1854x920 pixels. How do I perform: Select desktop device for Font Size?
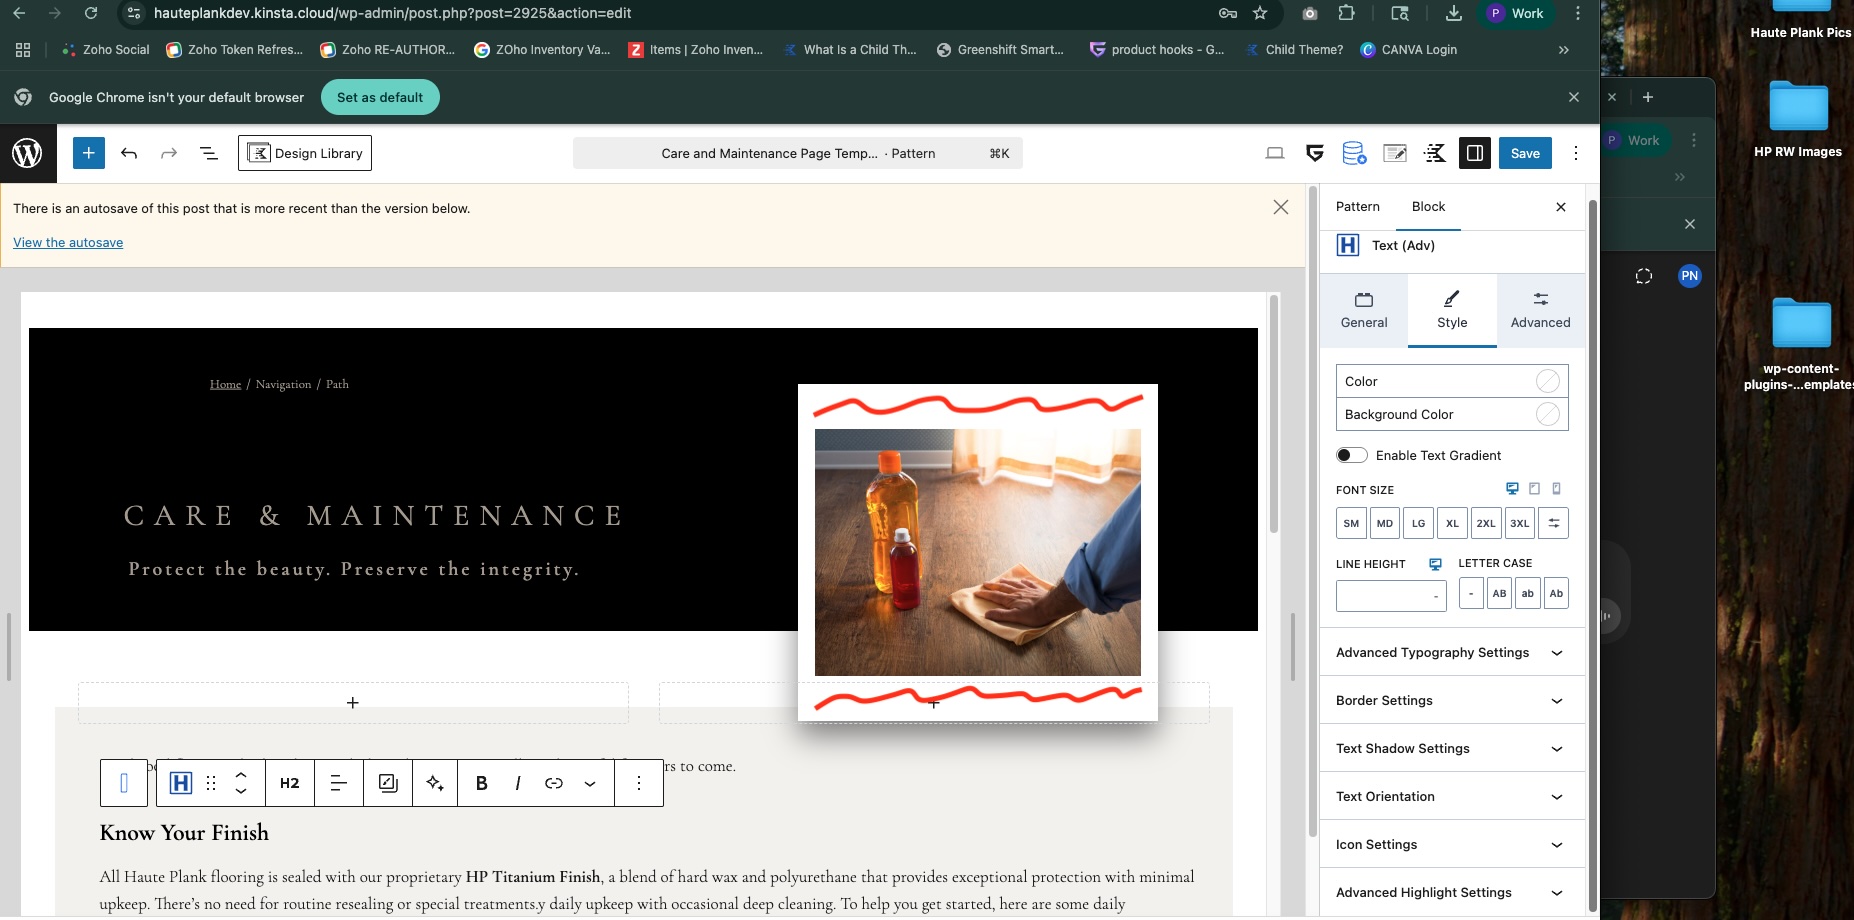1512,489
